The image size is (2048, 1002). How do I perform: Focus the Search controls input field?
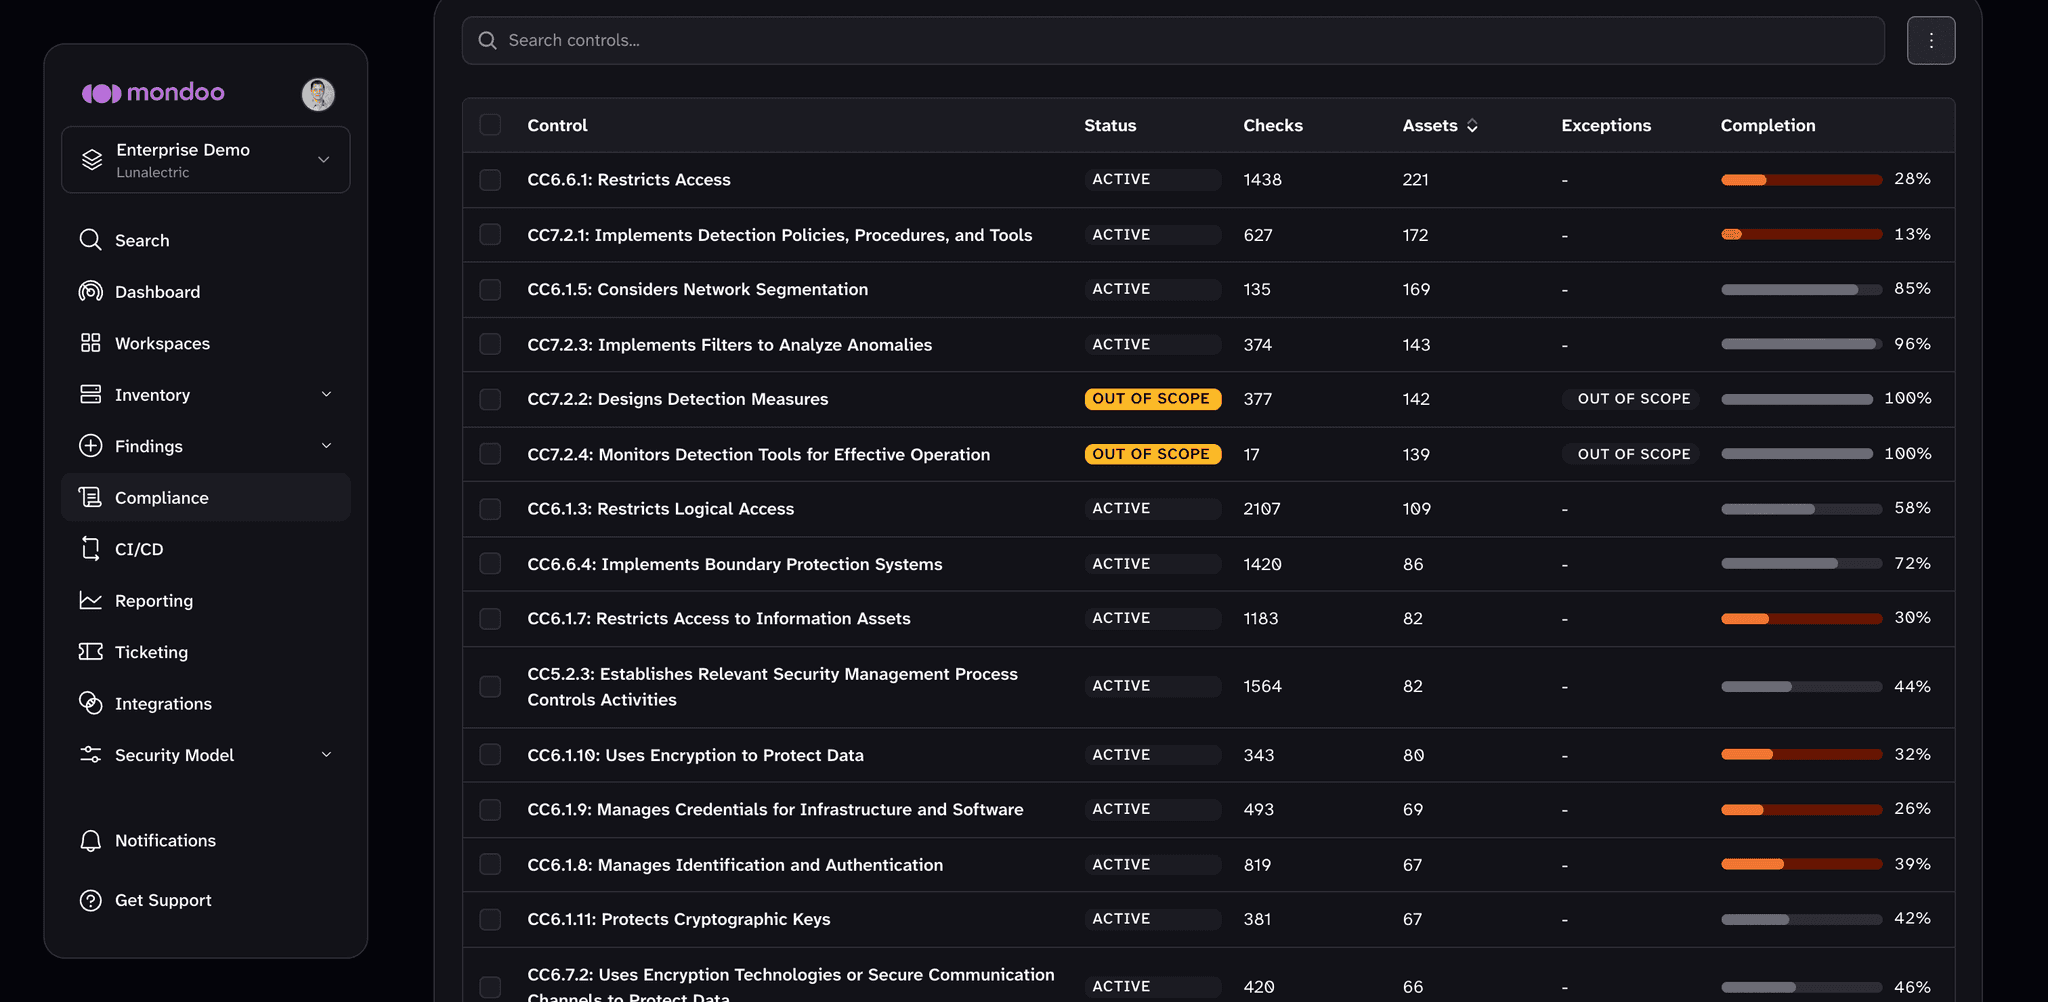[x=1173, y=41]
